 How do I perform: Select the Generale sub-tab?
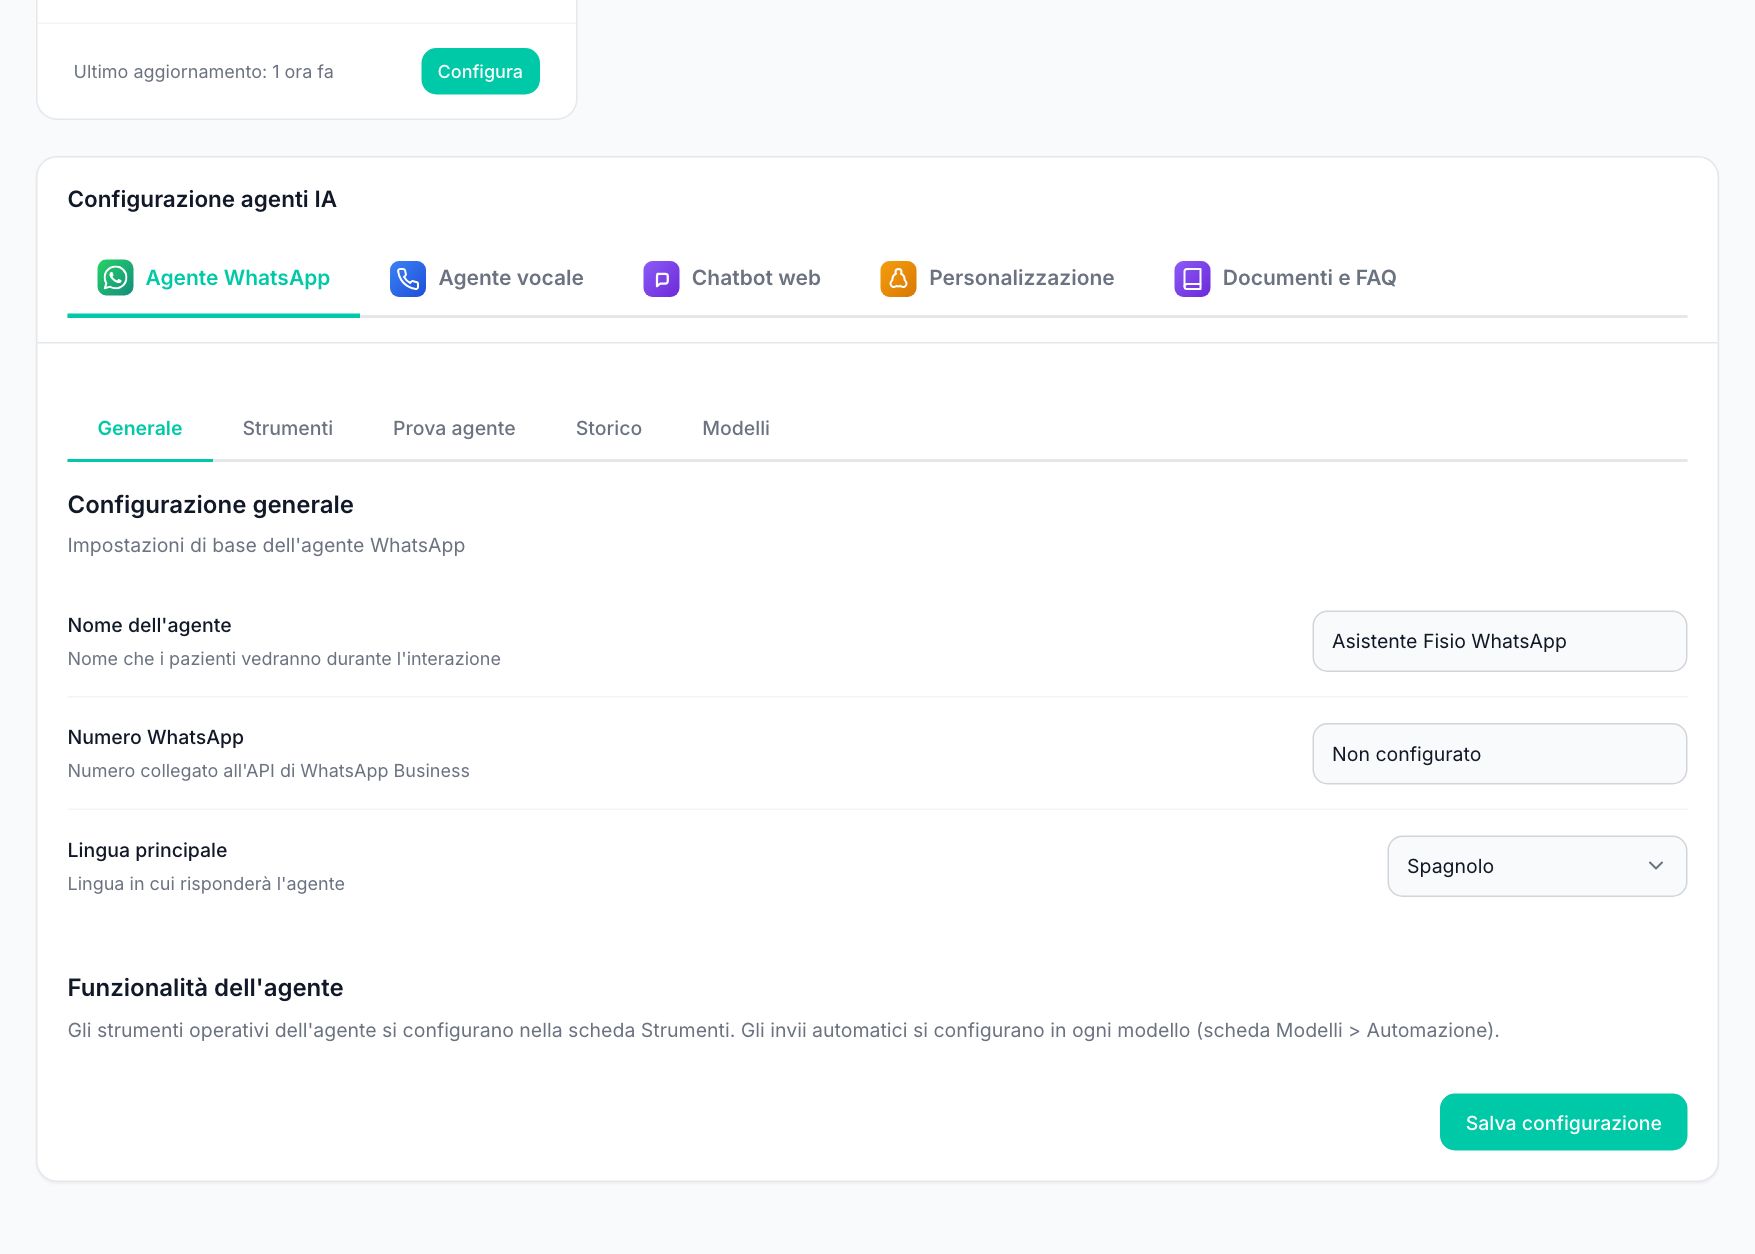tap(140, 428)
